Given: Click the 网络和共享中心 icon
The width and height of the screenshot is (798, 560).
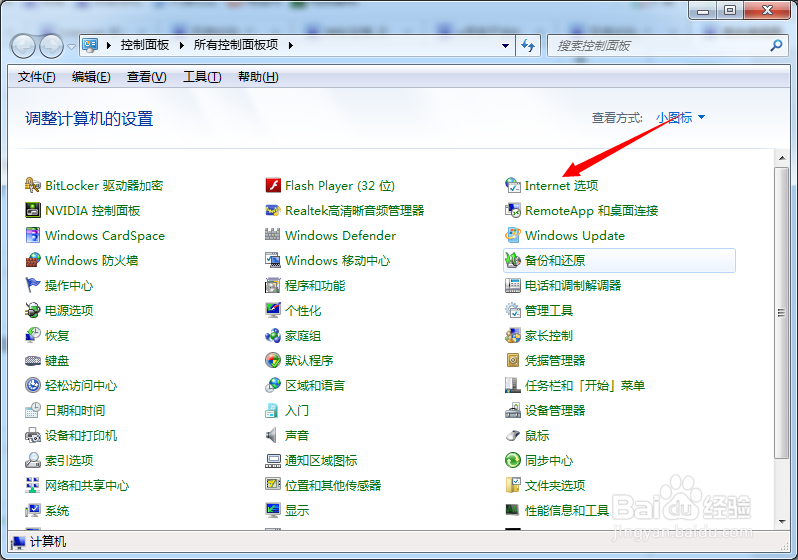Looking at the screenshot, I should point(33,485).
